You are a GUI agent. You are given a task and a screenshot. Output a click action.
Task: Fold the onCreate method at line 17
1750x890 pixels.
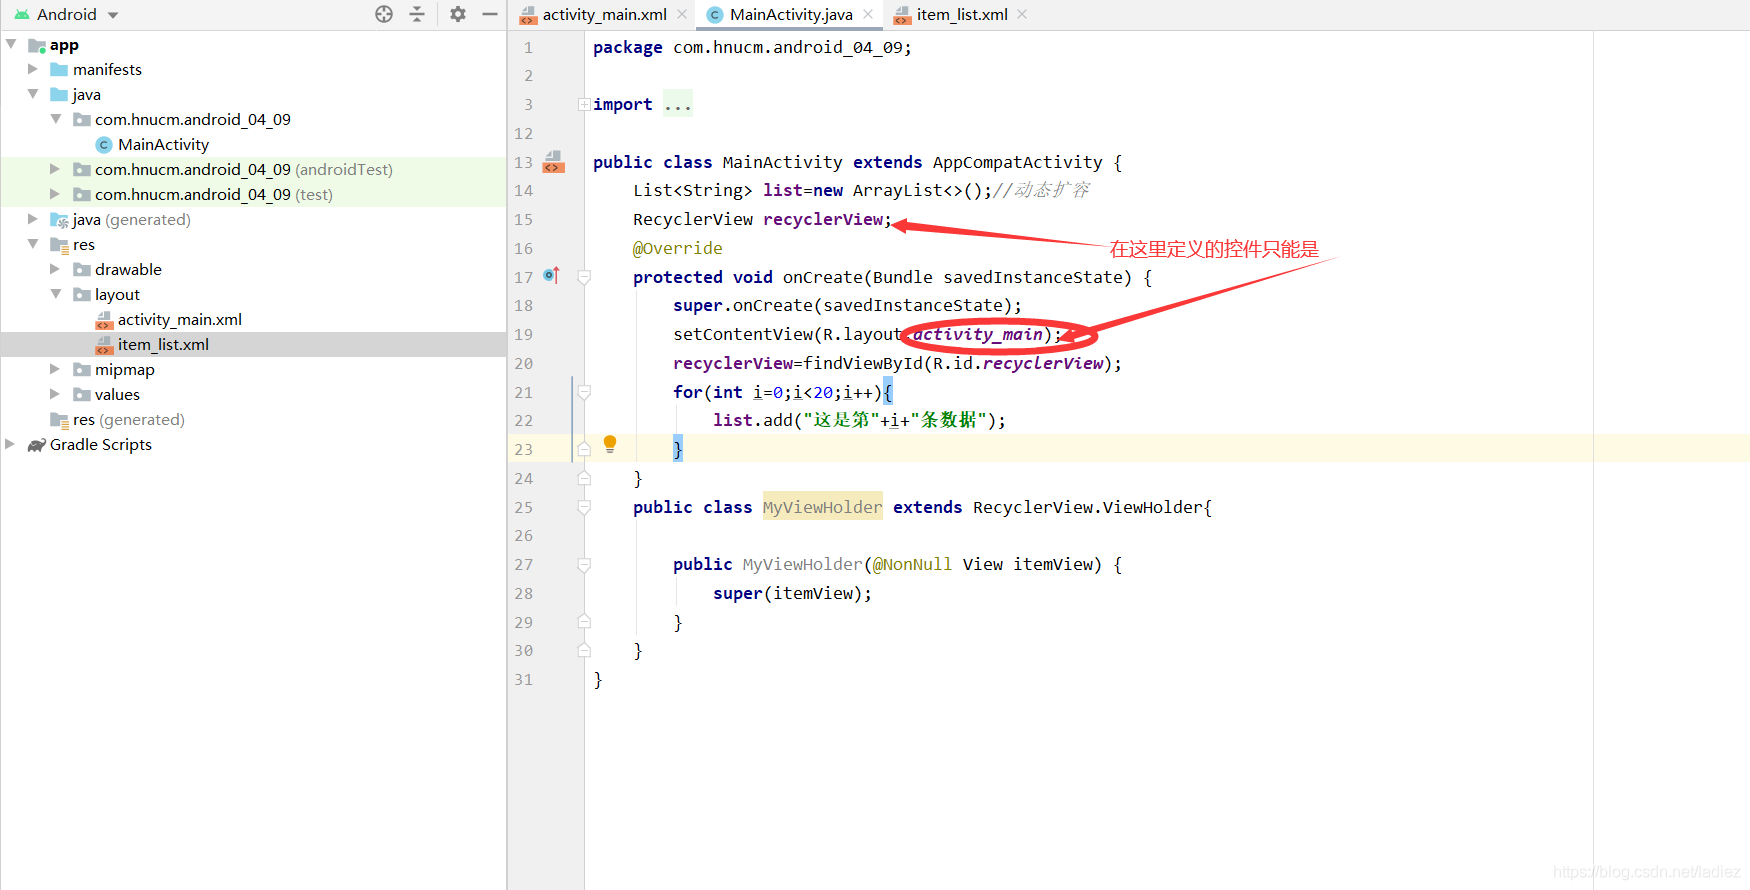(x=584, y=277)
